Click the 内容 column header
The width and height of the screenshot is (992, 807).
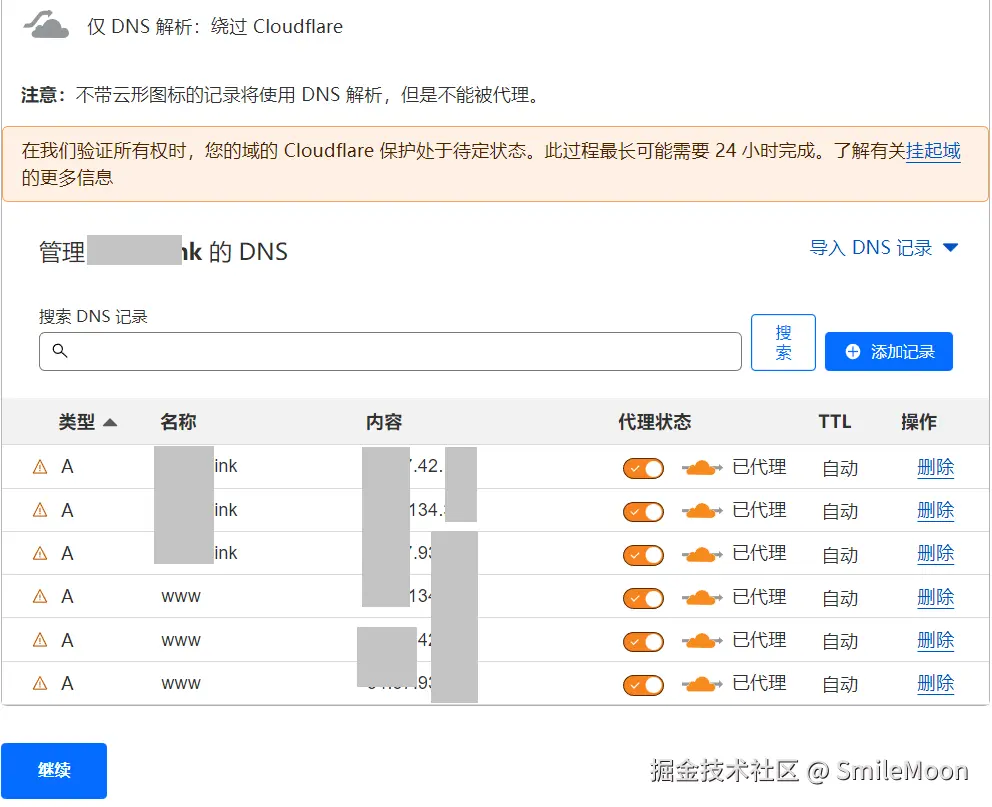pyautogui.click(x=384, y=422)
